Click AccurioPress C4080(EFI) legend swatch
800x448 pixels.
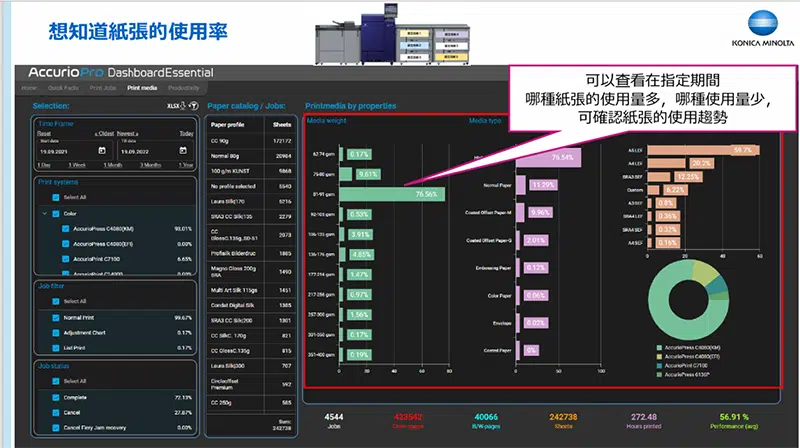click(660, 357)
